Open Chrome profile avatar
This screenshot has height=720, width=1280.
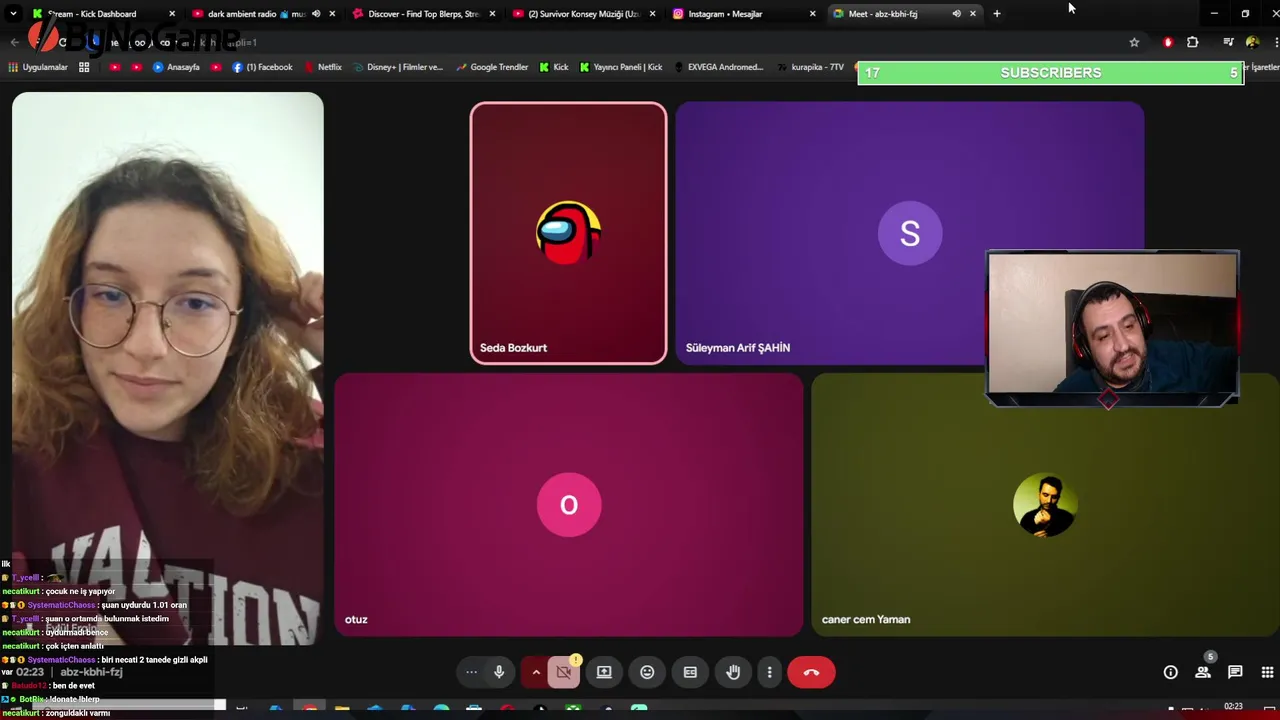1252,42
